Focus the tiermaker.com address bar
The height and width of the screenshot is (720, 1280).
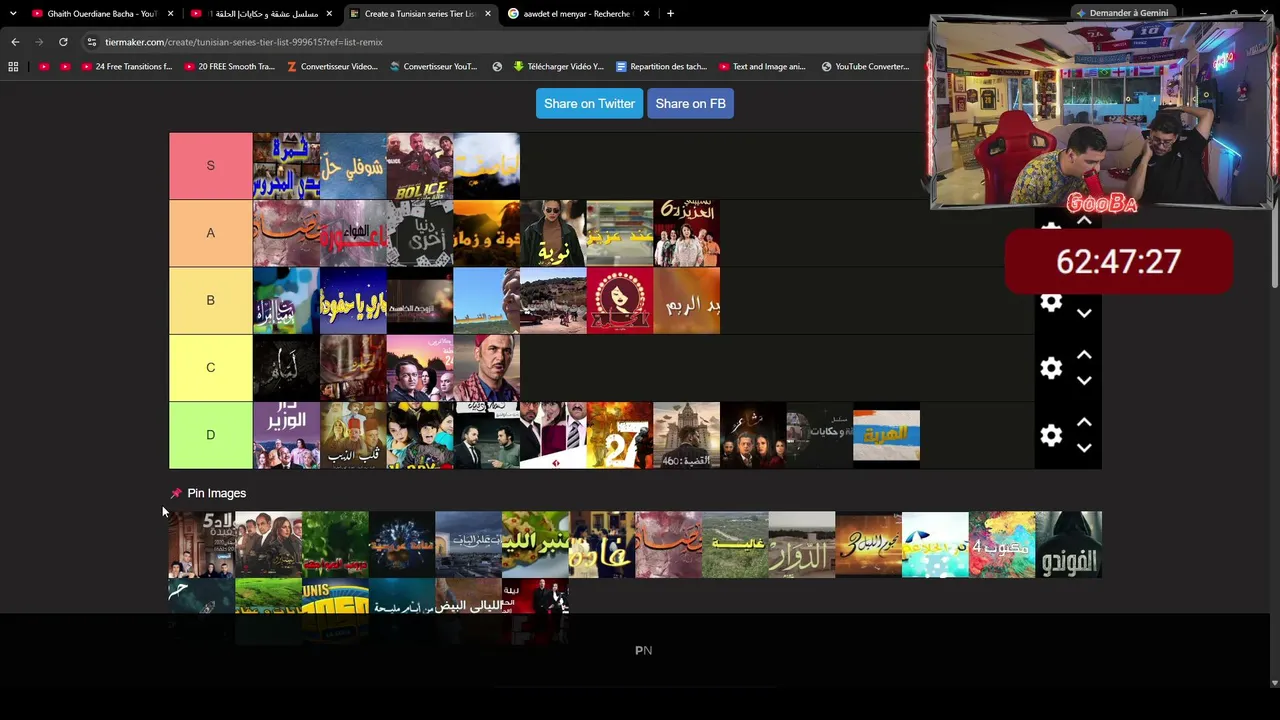tap(500, 42)
